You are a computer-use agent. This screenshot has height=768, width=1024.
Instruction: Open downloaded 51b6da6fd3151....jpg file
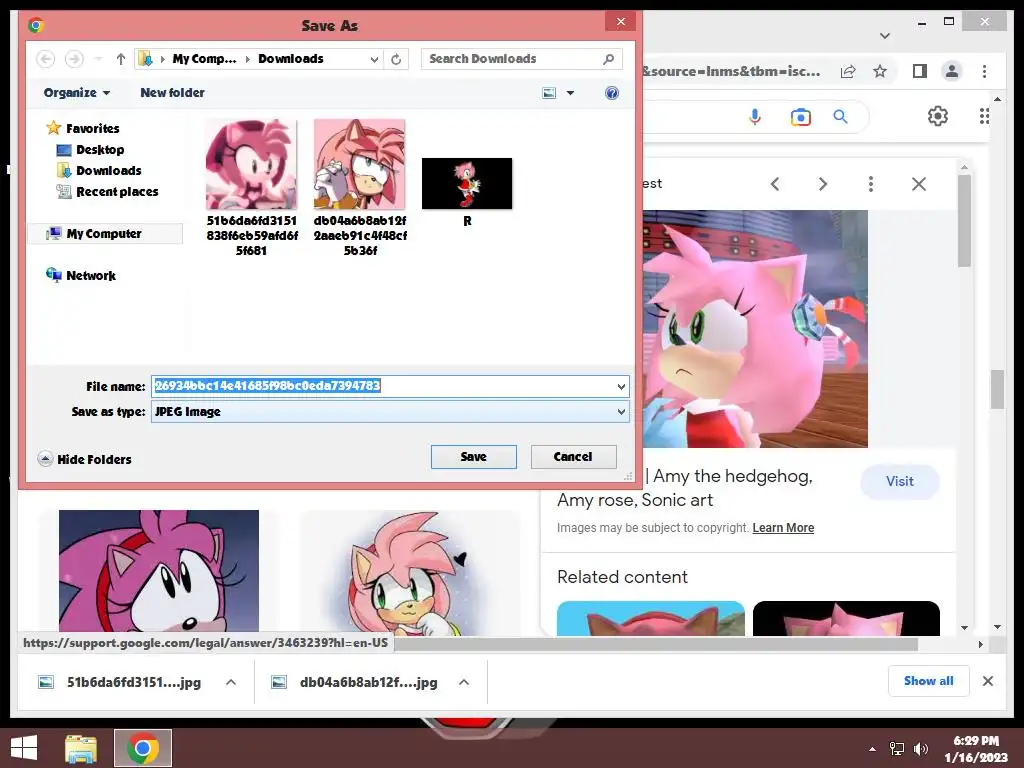(x=121, y=682)
